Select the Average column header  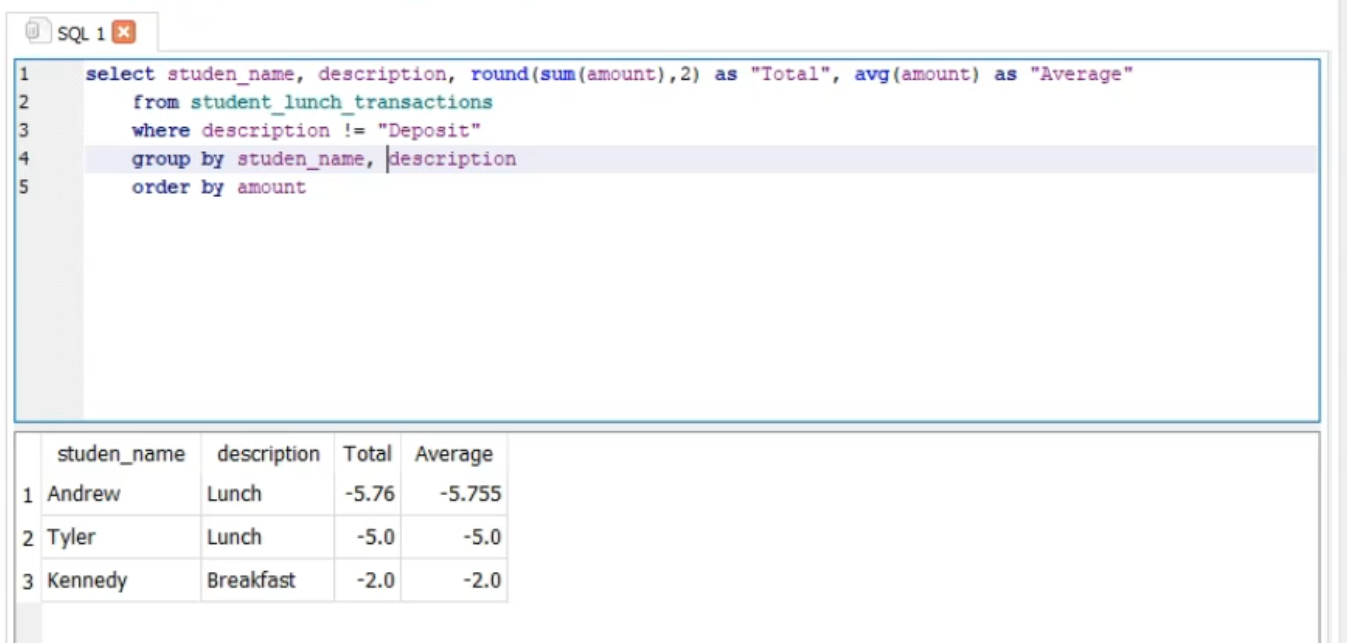tap(454, 454)
